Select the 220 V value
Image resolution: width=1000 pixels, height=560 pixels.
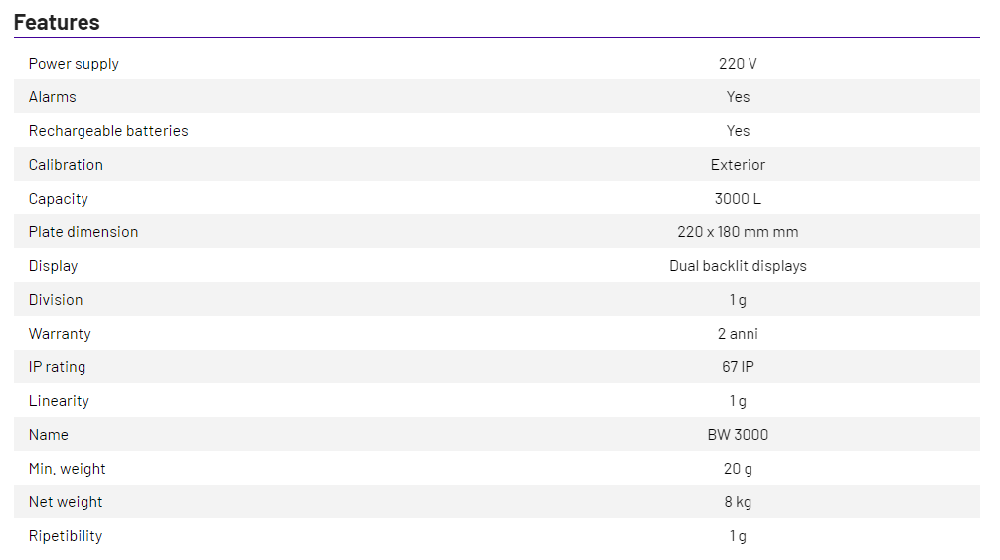click(x=738, y=64)
